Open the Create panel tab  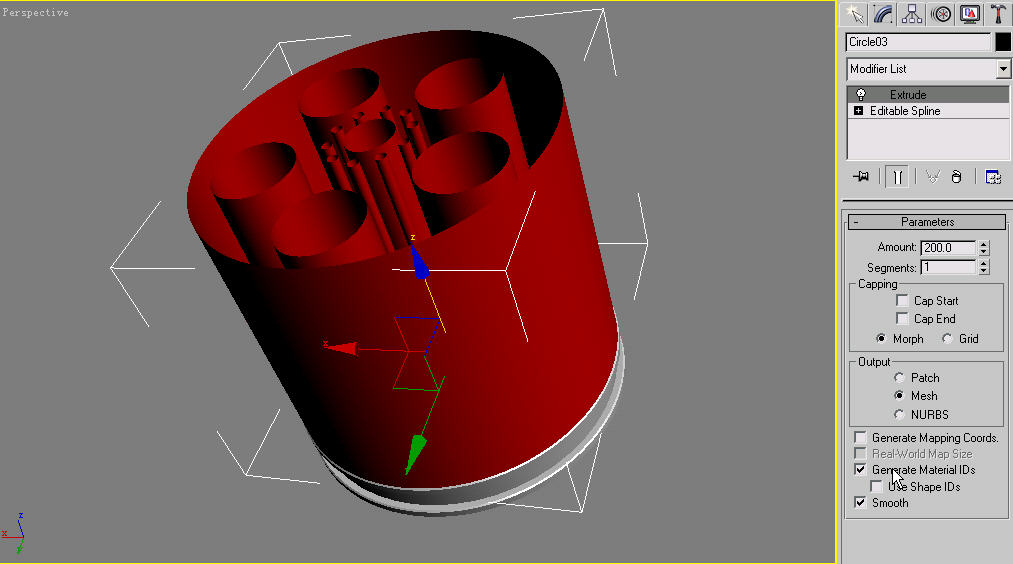854,13
